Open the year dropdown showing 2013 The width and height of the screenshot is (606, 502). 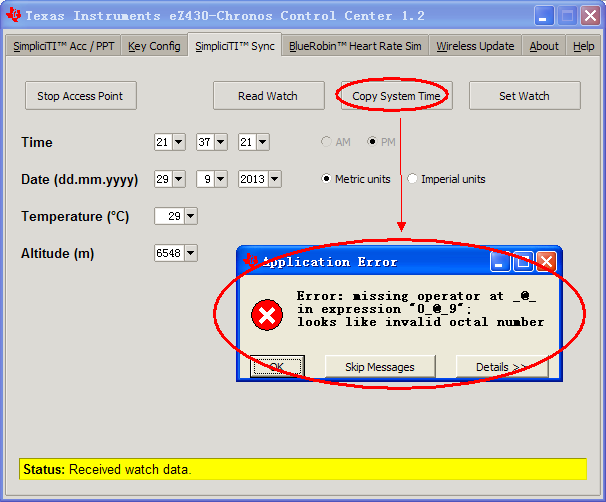[x=275, y=179]
